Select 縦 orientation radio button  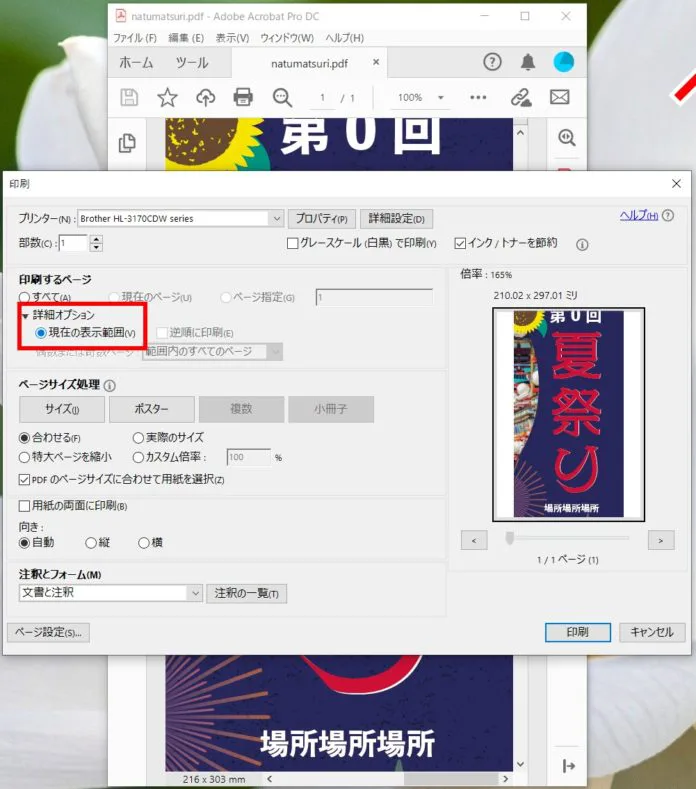[91, 543]
